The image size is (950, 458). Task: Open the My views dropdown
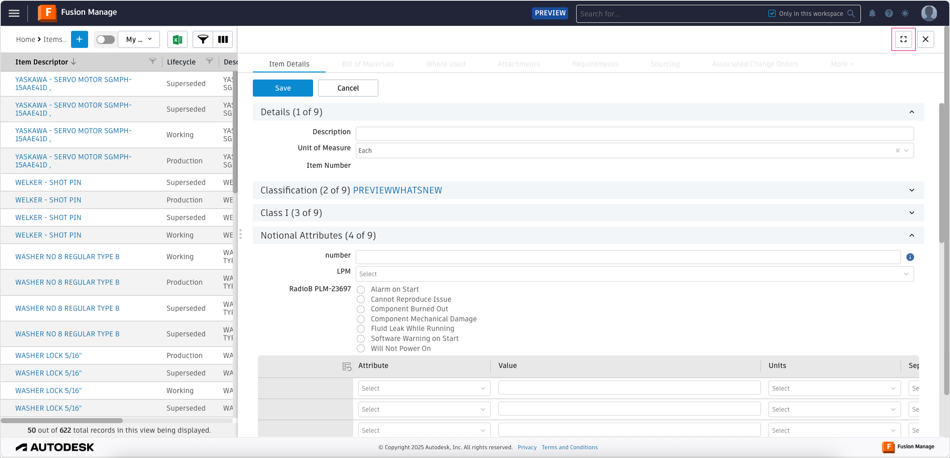[139, 39]
